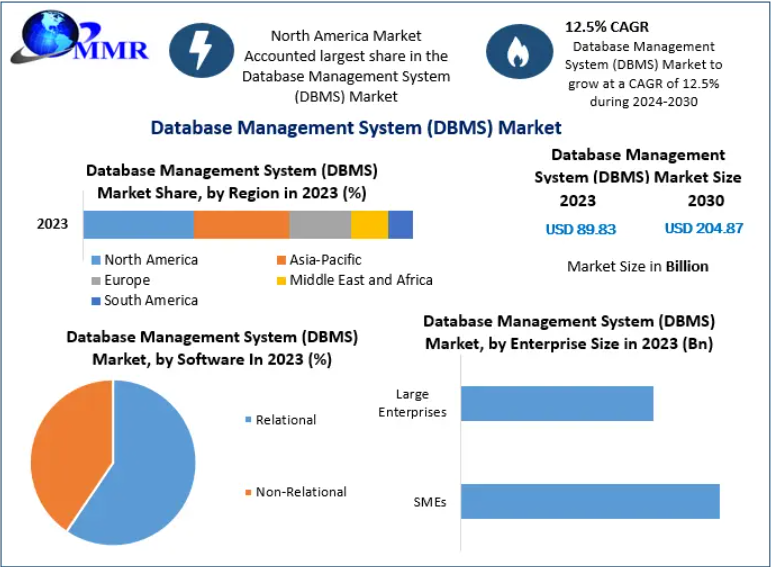The image size is (771, 567).
Task: Click the Large Enterprises bar
Action: coord(556,403)
